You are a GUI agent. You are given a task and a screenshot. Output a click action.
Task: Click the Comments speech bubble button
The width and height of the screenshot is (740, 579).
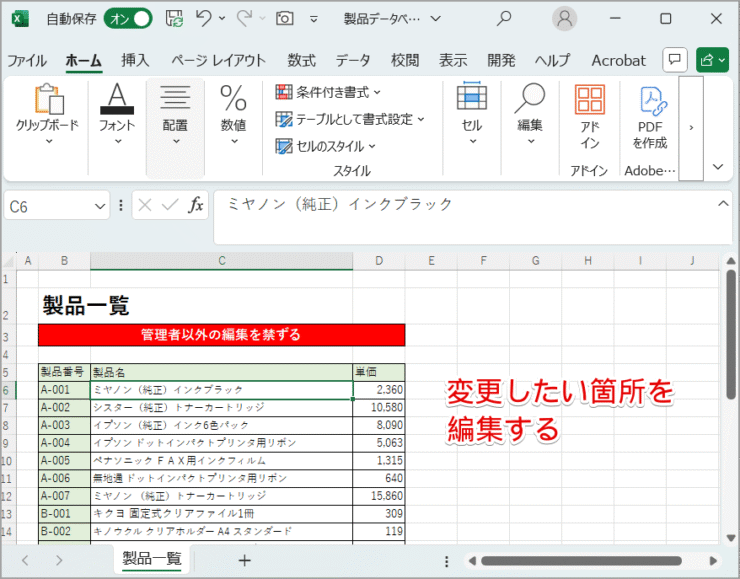(674, 60)
